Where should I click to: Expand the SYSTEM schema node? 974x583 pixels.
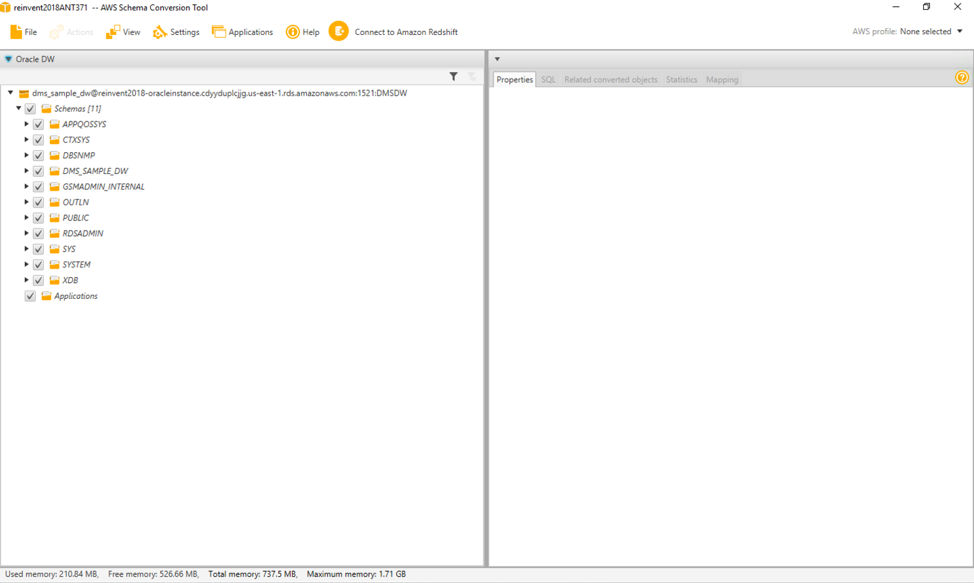(27, 264)
